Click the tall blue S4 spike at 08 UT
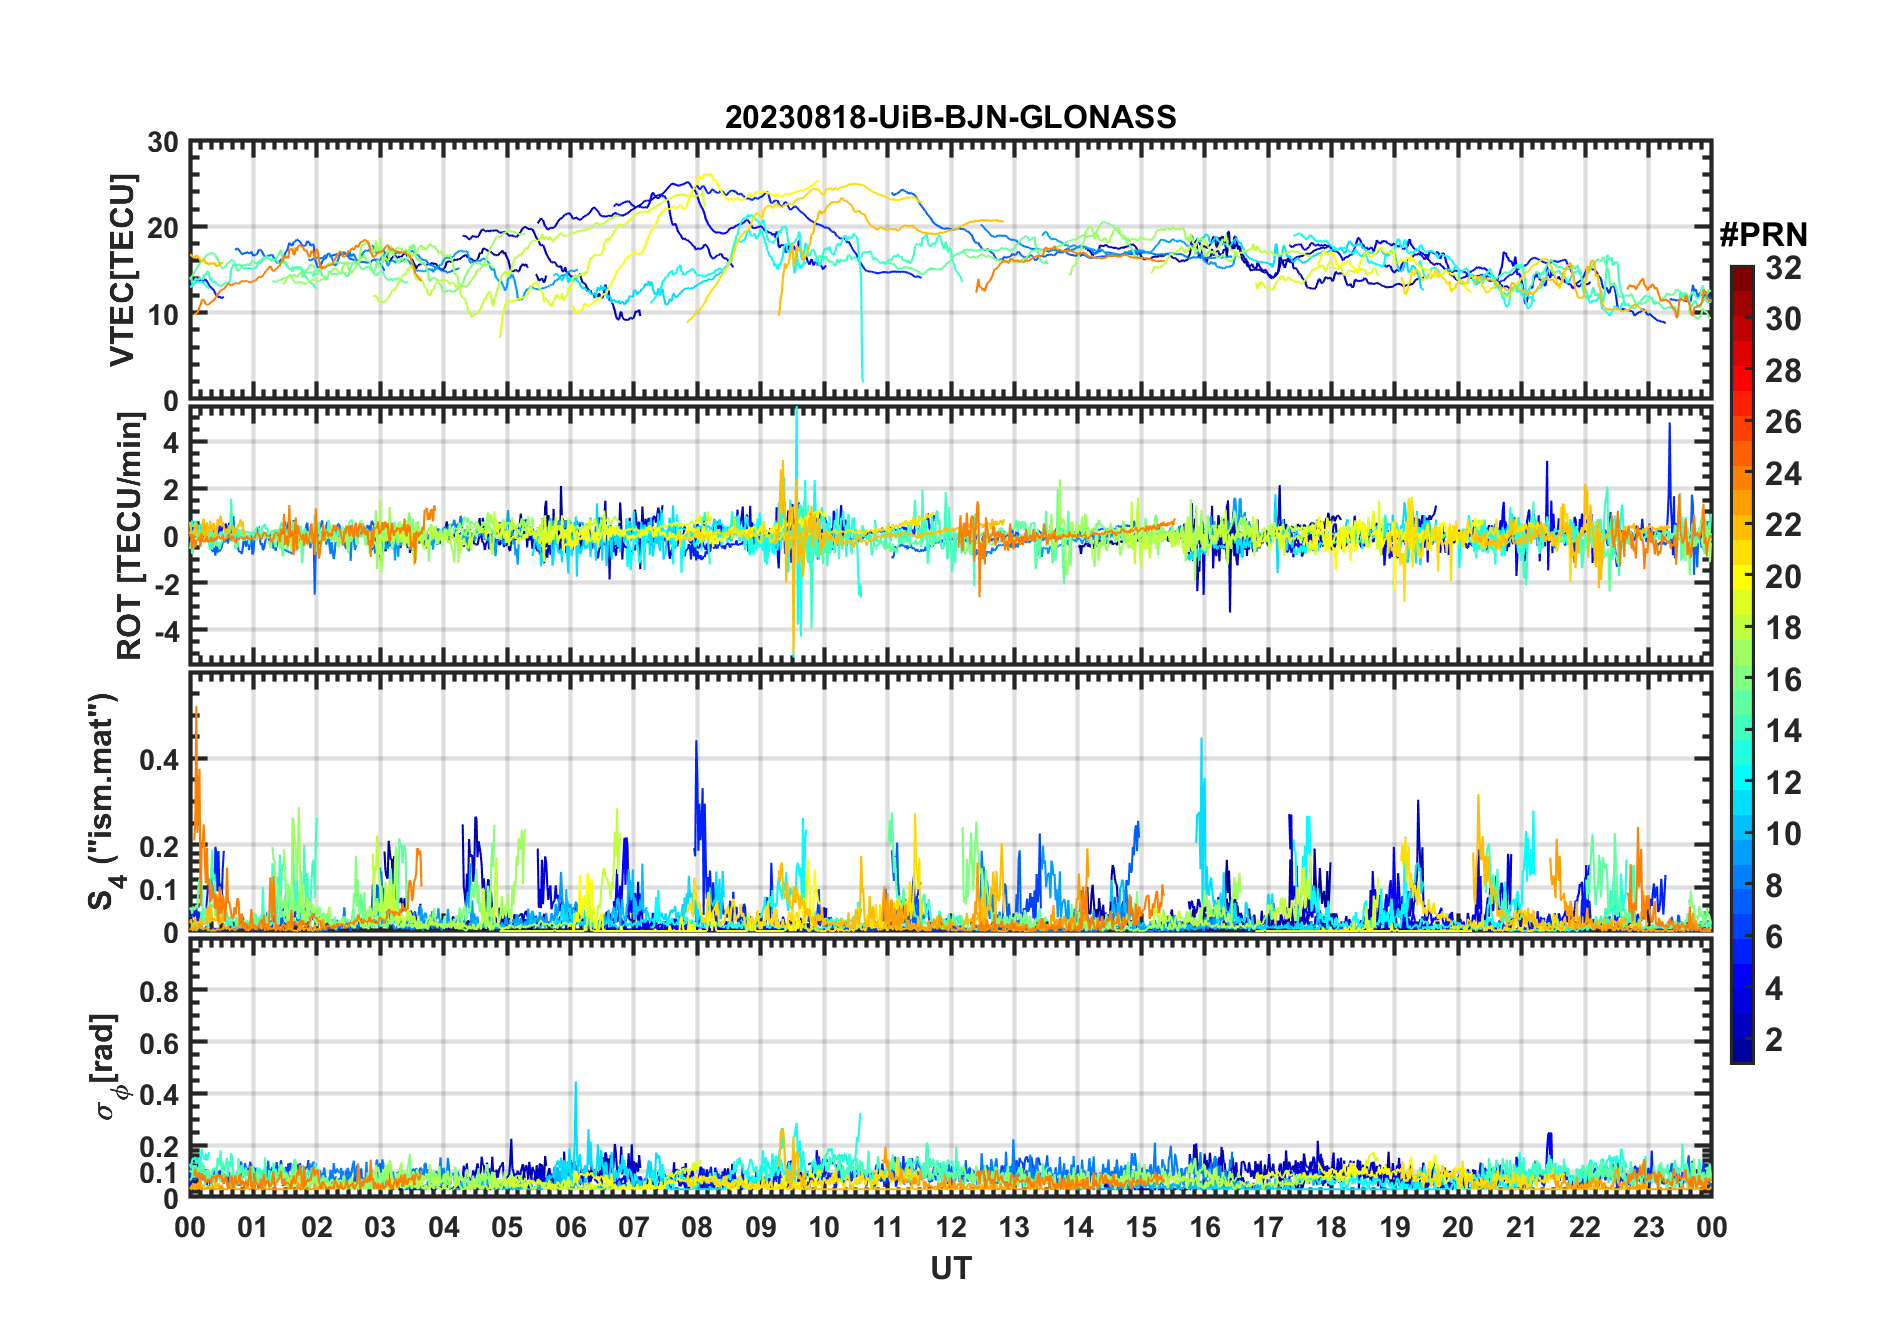This screenshot has height=1330, width=1902. 696,746
